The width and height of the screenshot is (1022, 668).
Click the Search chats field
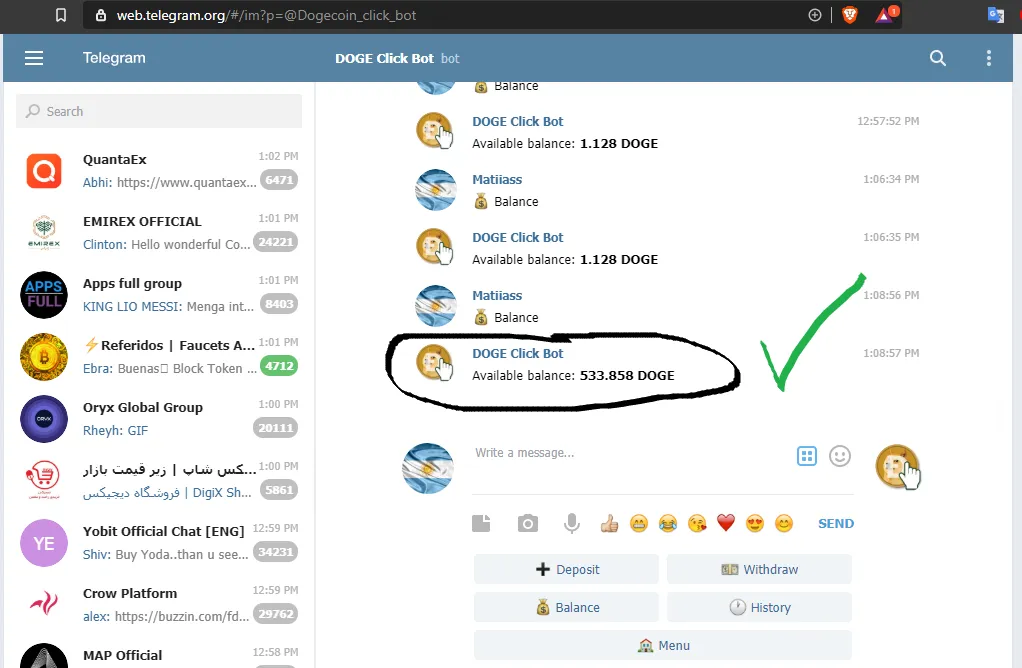click(159, 111)
